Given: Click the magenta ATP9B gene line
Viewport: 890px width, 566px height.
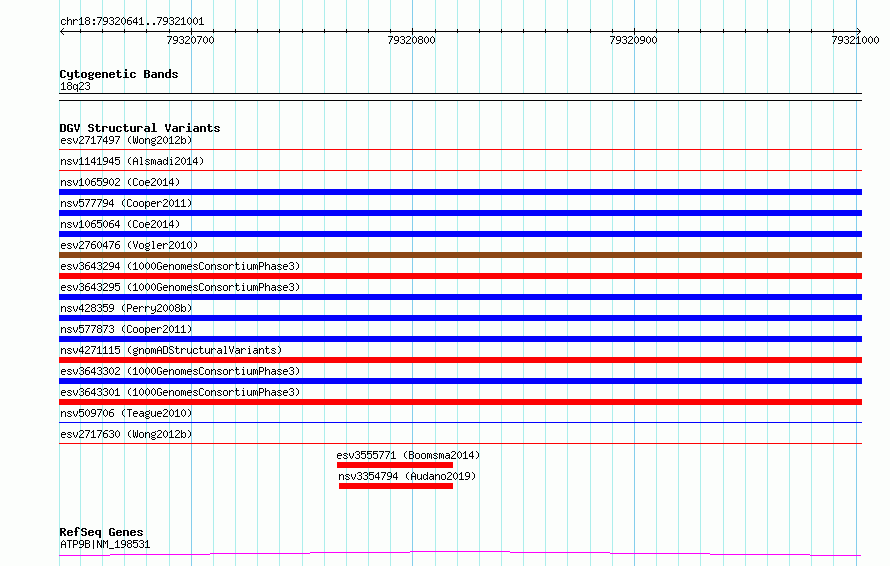Looking at the screenshot, I should [x=460, y=553].
